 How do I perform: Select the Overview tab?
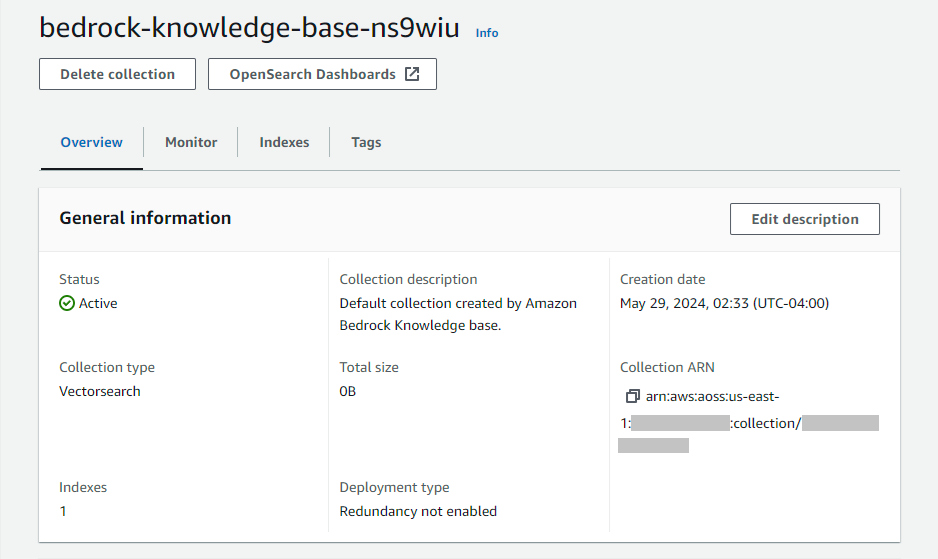tap(92, 142)
